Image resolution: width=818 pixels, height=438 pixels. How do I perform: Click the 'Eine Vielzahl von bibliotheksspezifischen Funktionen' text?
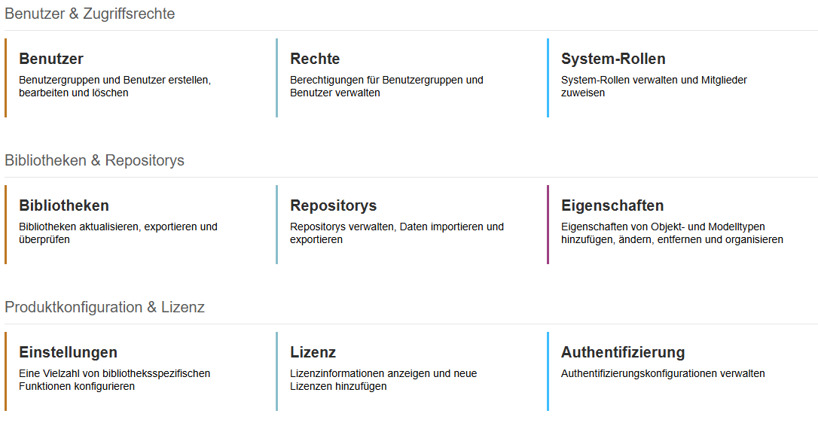coord(114,380)
